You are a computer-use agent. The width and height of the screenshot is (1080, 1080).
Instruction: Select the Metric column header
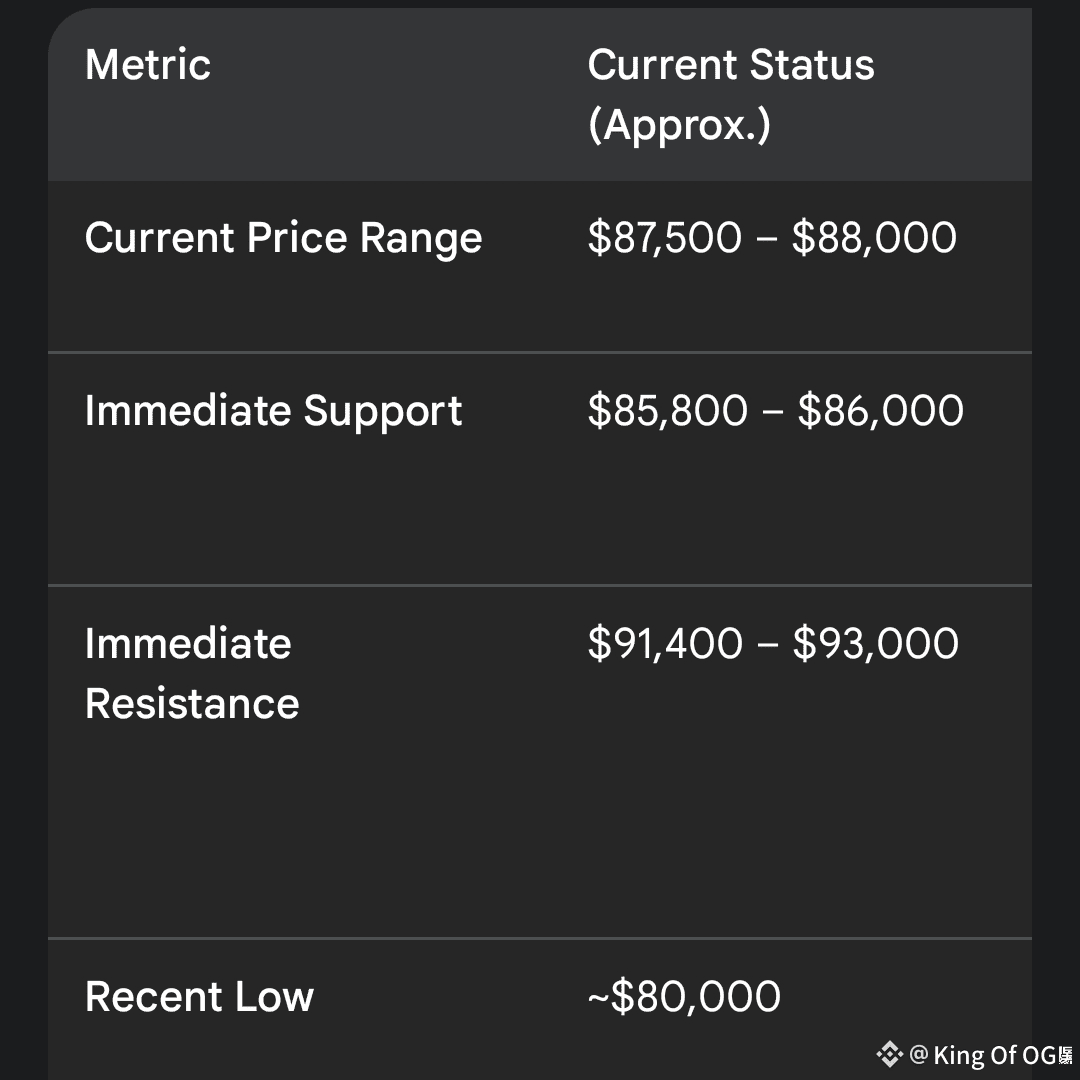click(148, 65)
